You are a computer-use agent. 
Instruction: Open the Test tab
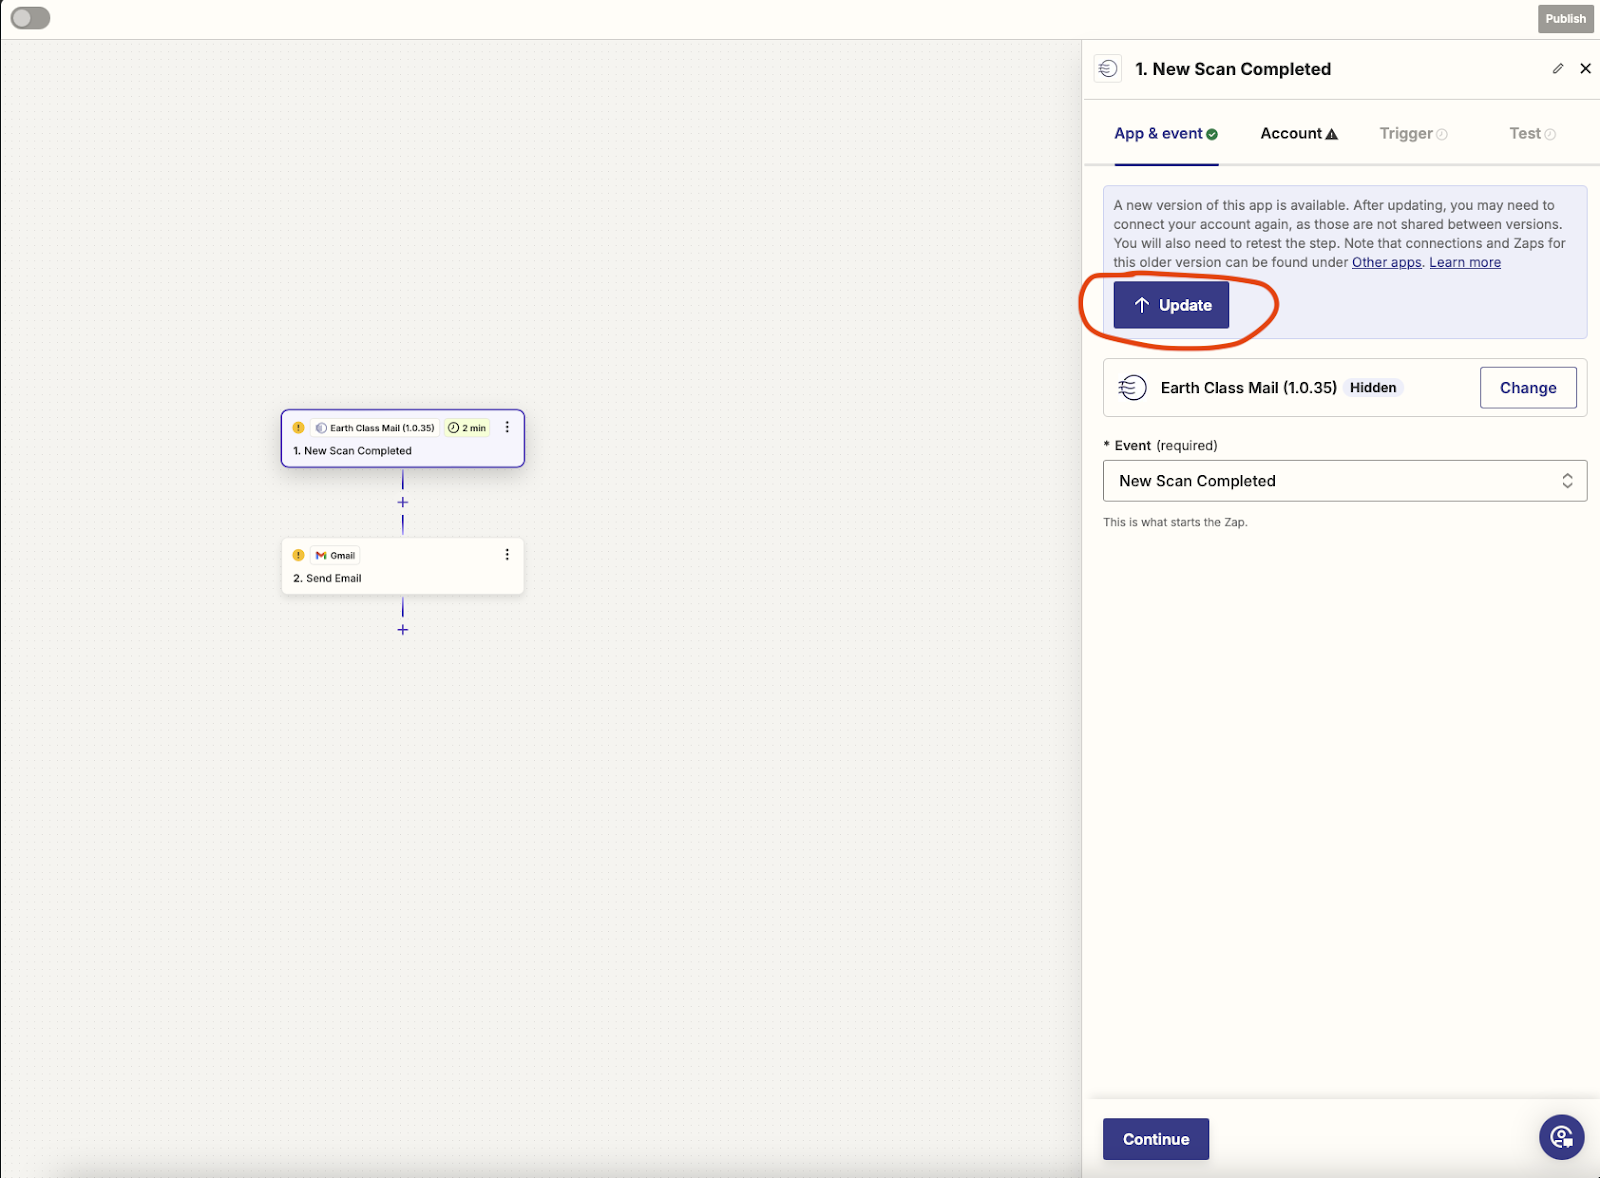point(1532,134)
